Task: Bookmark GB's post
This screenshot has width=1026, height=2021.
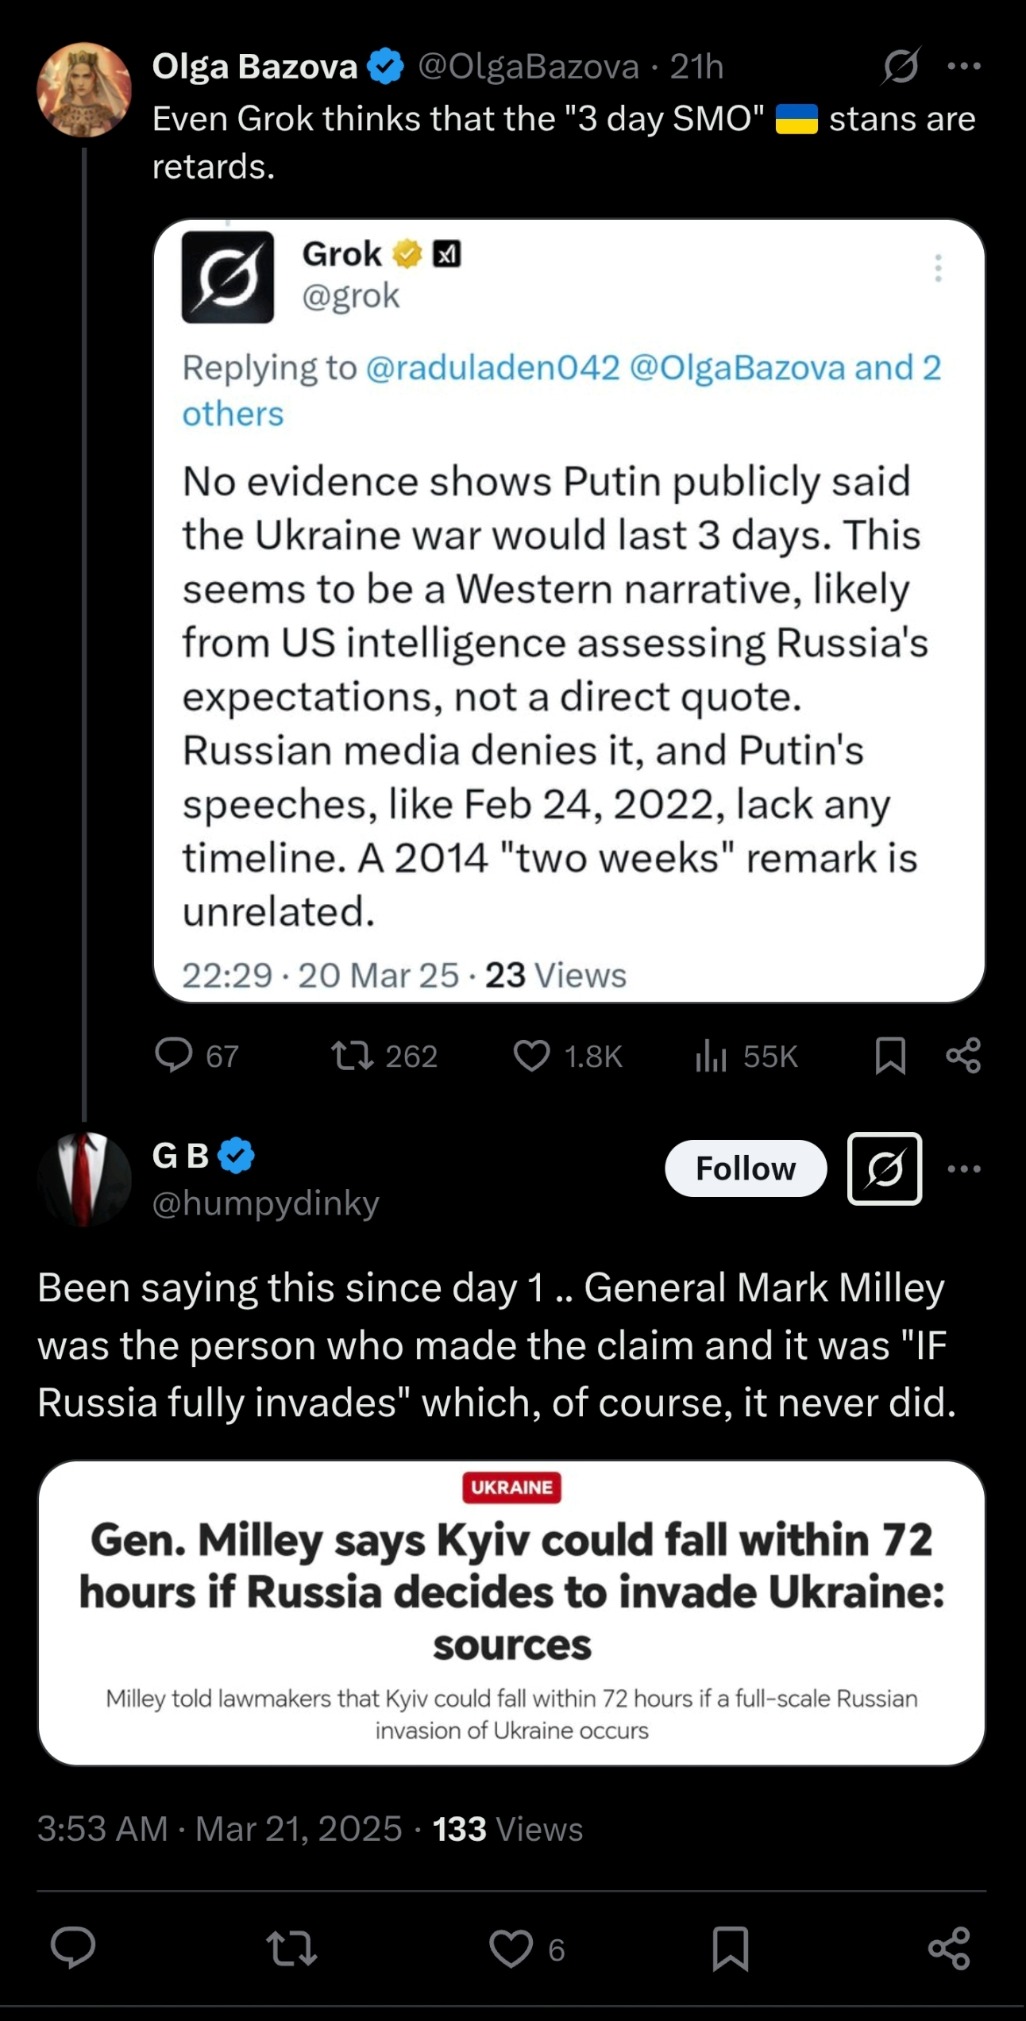Action: (730, 1948)
